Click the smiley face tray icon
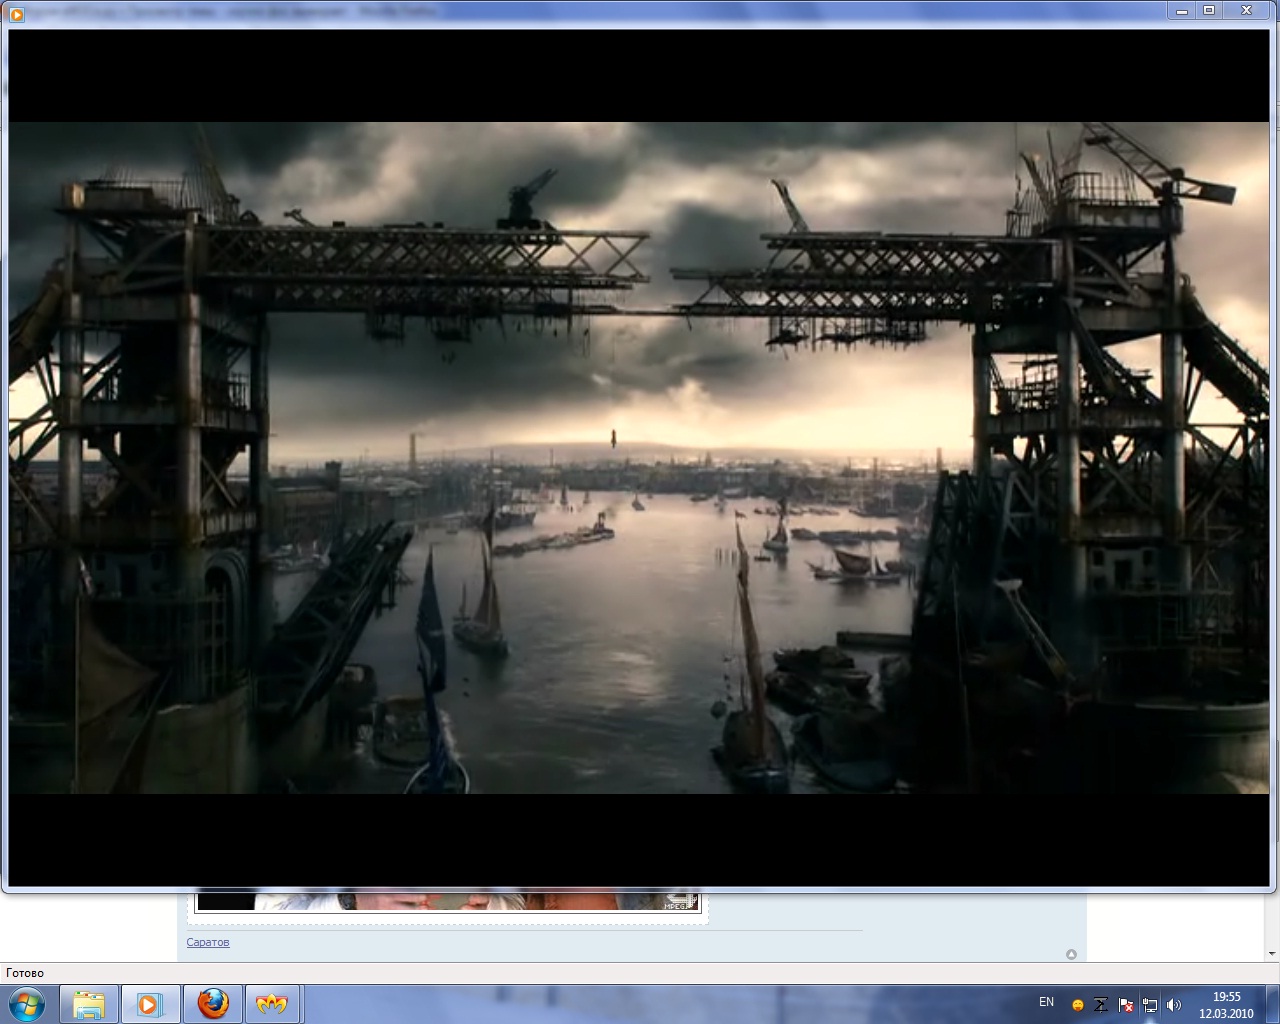 (x=1077, y=1005)
